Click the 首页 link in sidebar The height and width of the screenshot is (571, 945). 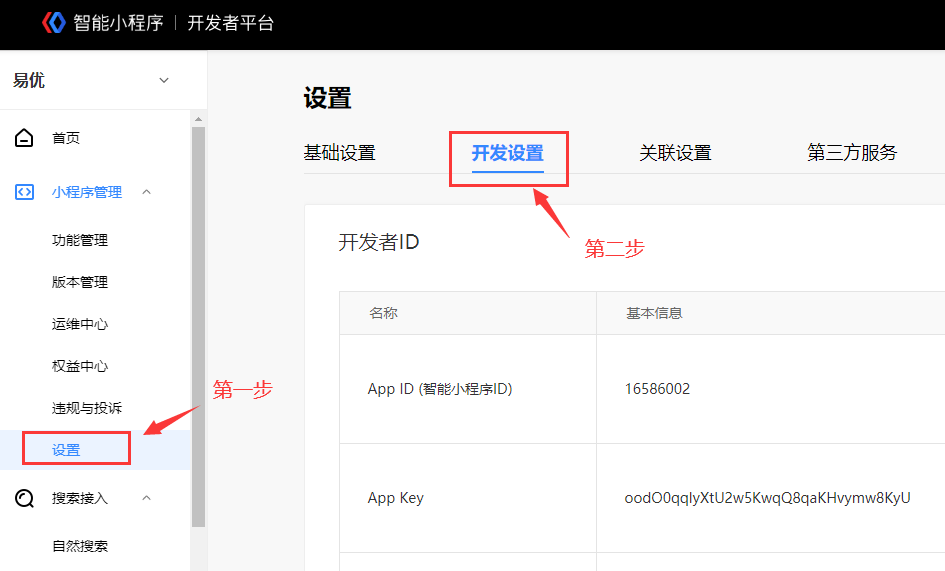click(66, 138)
